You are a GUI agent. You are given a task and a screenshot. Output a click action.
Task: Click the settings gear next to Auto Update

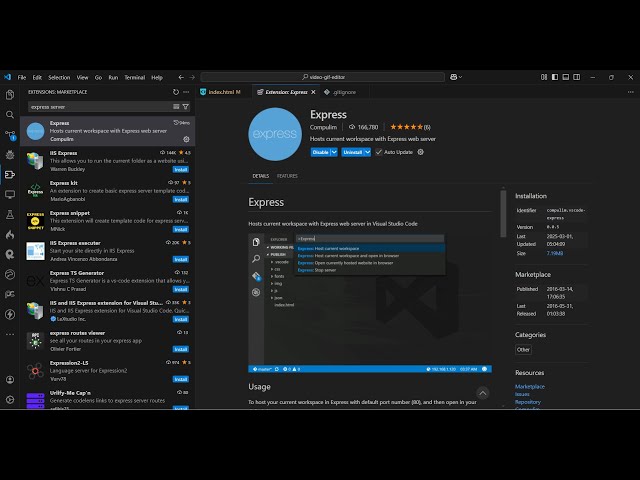(x=420, y=152)
